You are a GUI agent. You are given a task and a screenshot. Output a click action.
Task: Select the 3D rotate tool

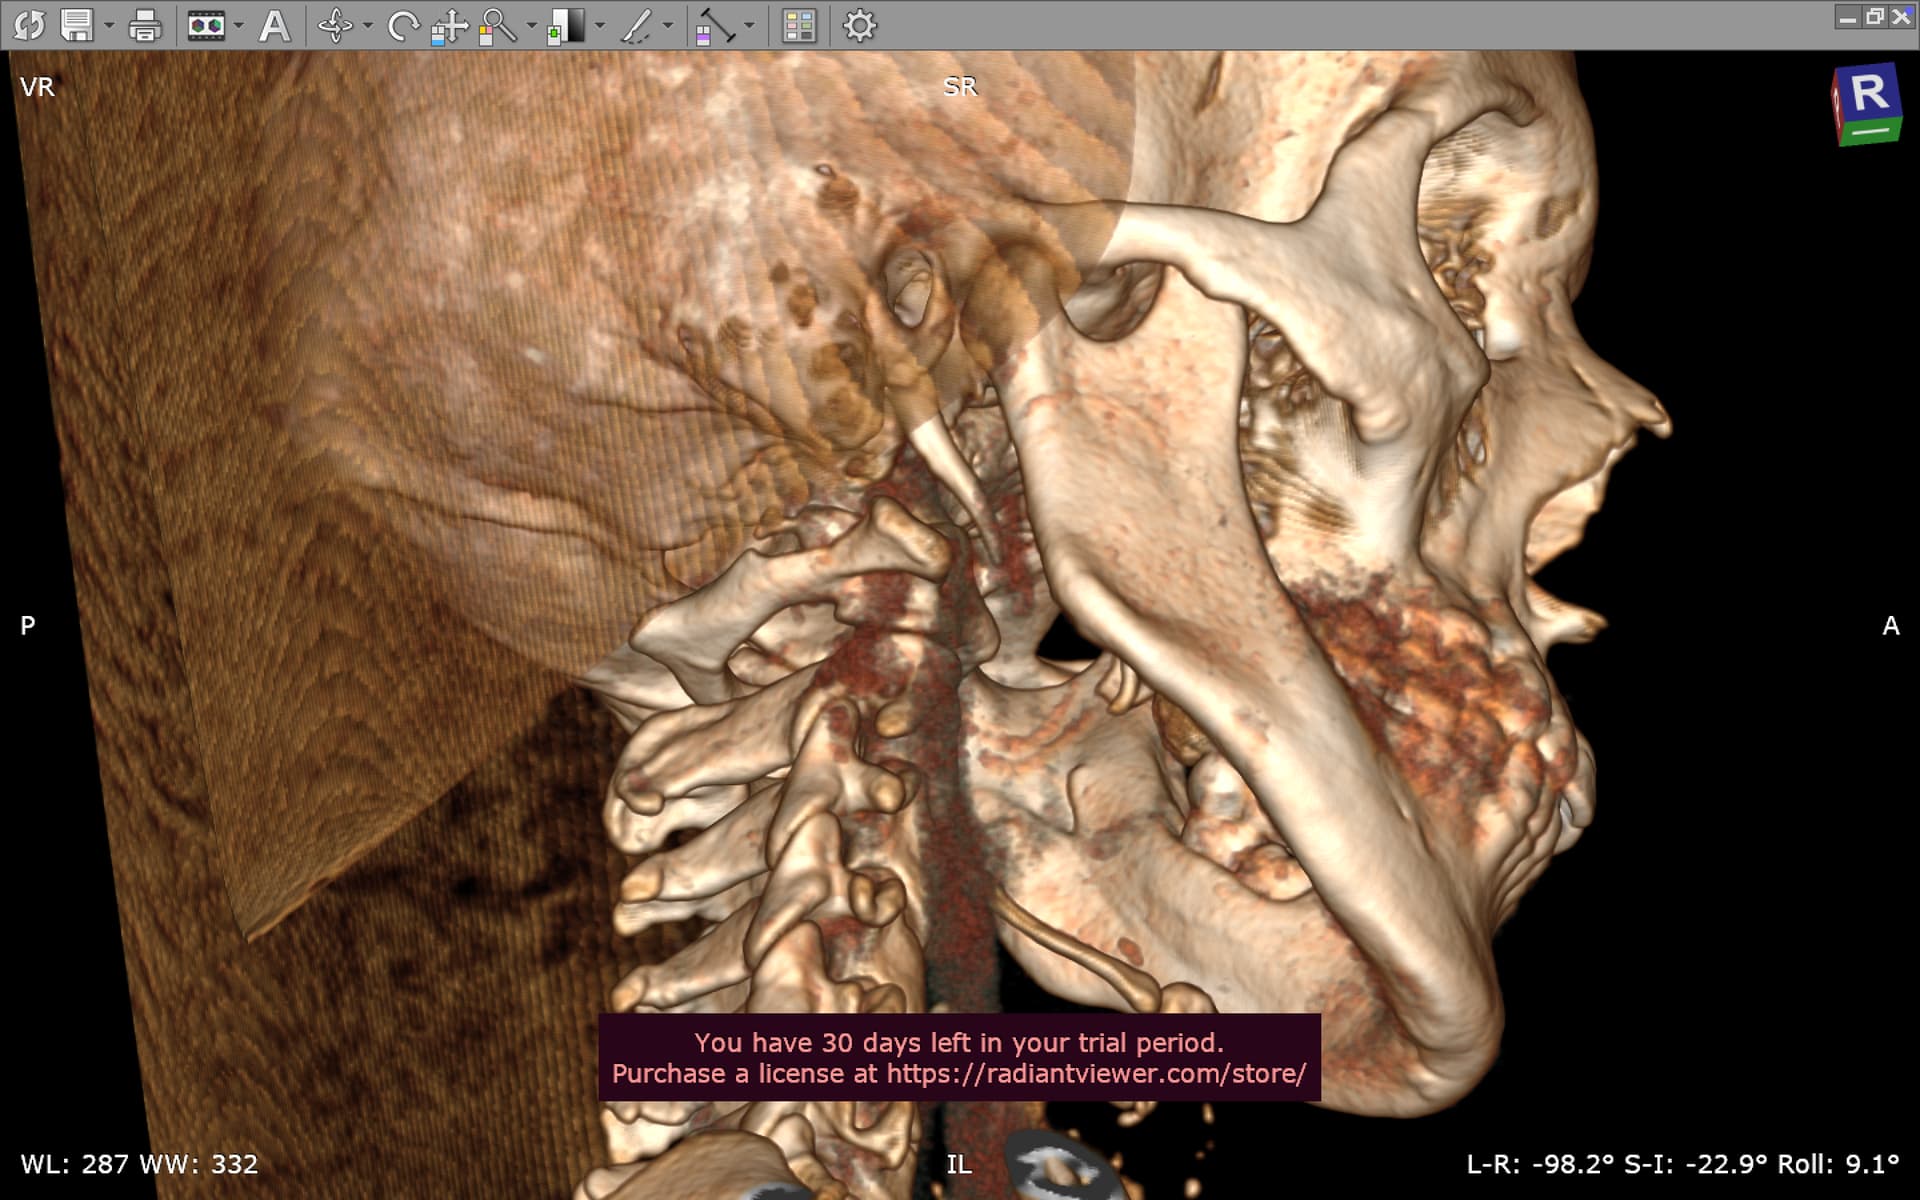pos(335,25)
